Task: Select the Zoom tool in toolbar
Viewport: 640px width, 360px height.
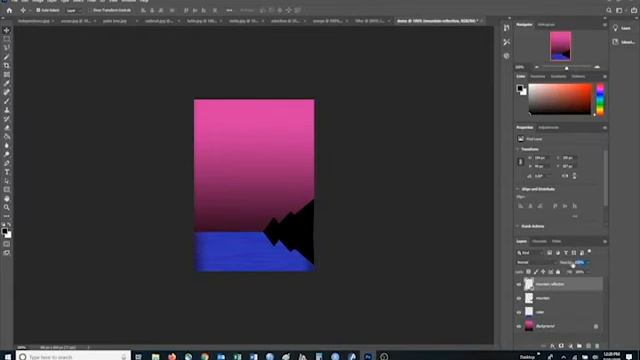Action: (7, 207)
